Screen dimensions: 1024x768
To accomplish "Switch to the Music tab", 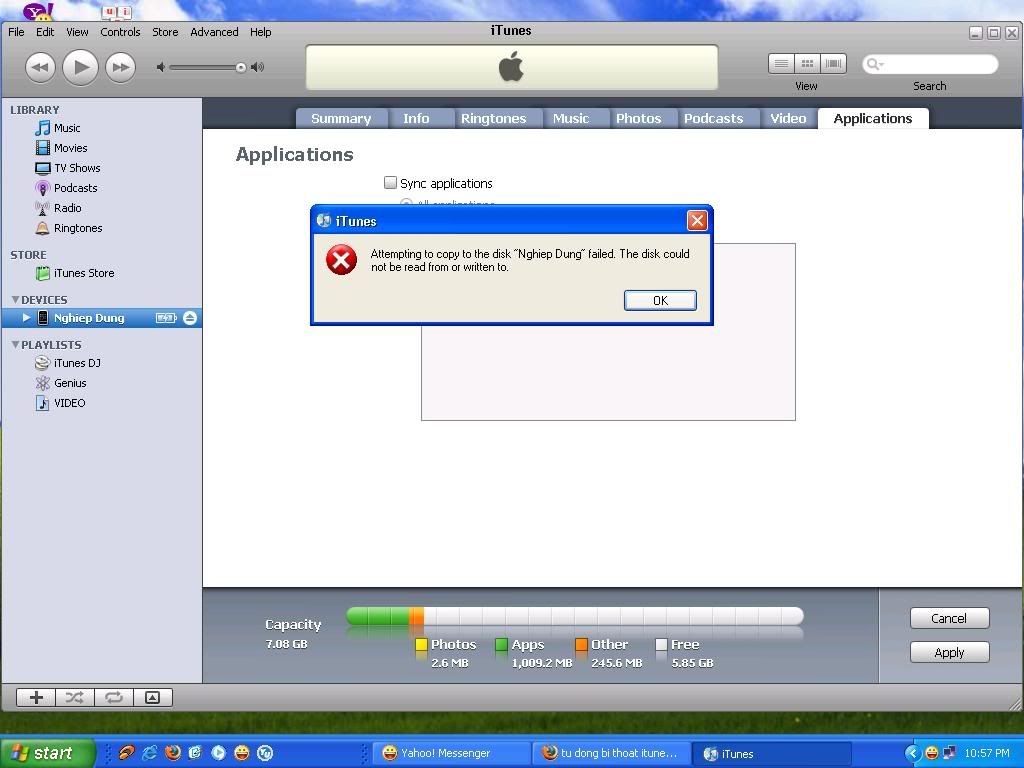I will coord(571,119).
